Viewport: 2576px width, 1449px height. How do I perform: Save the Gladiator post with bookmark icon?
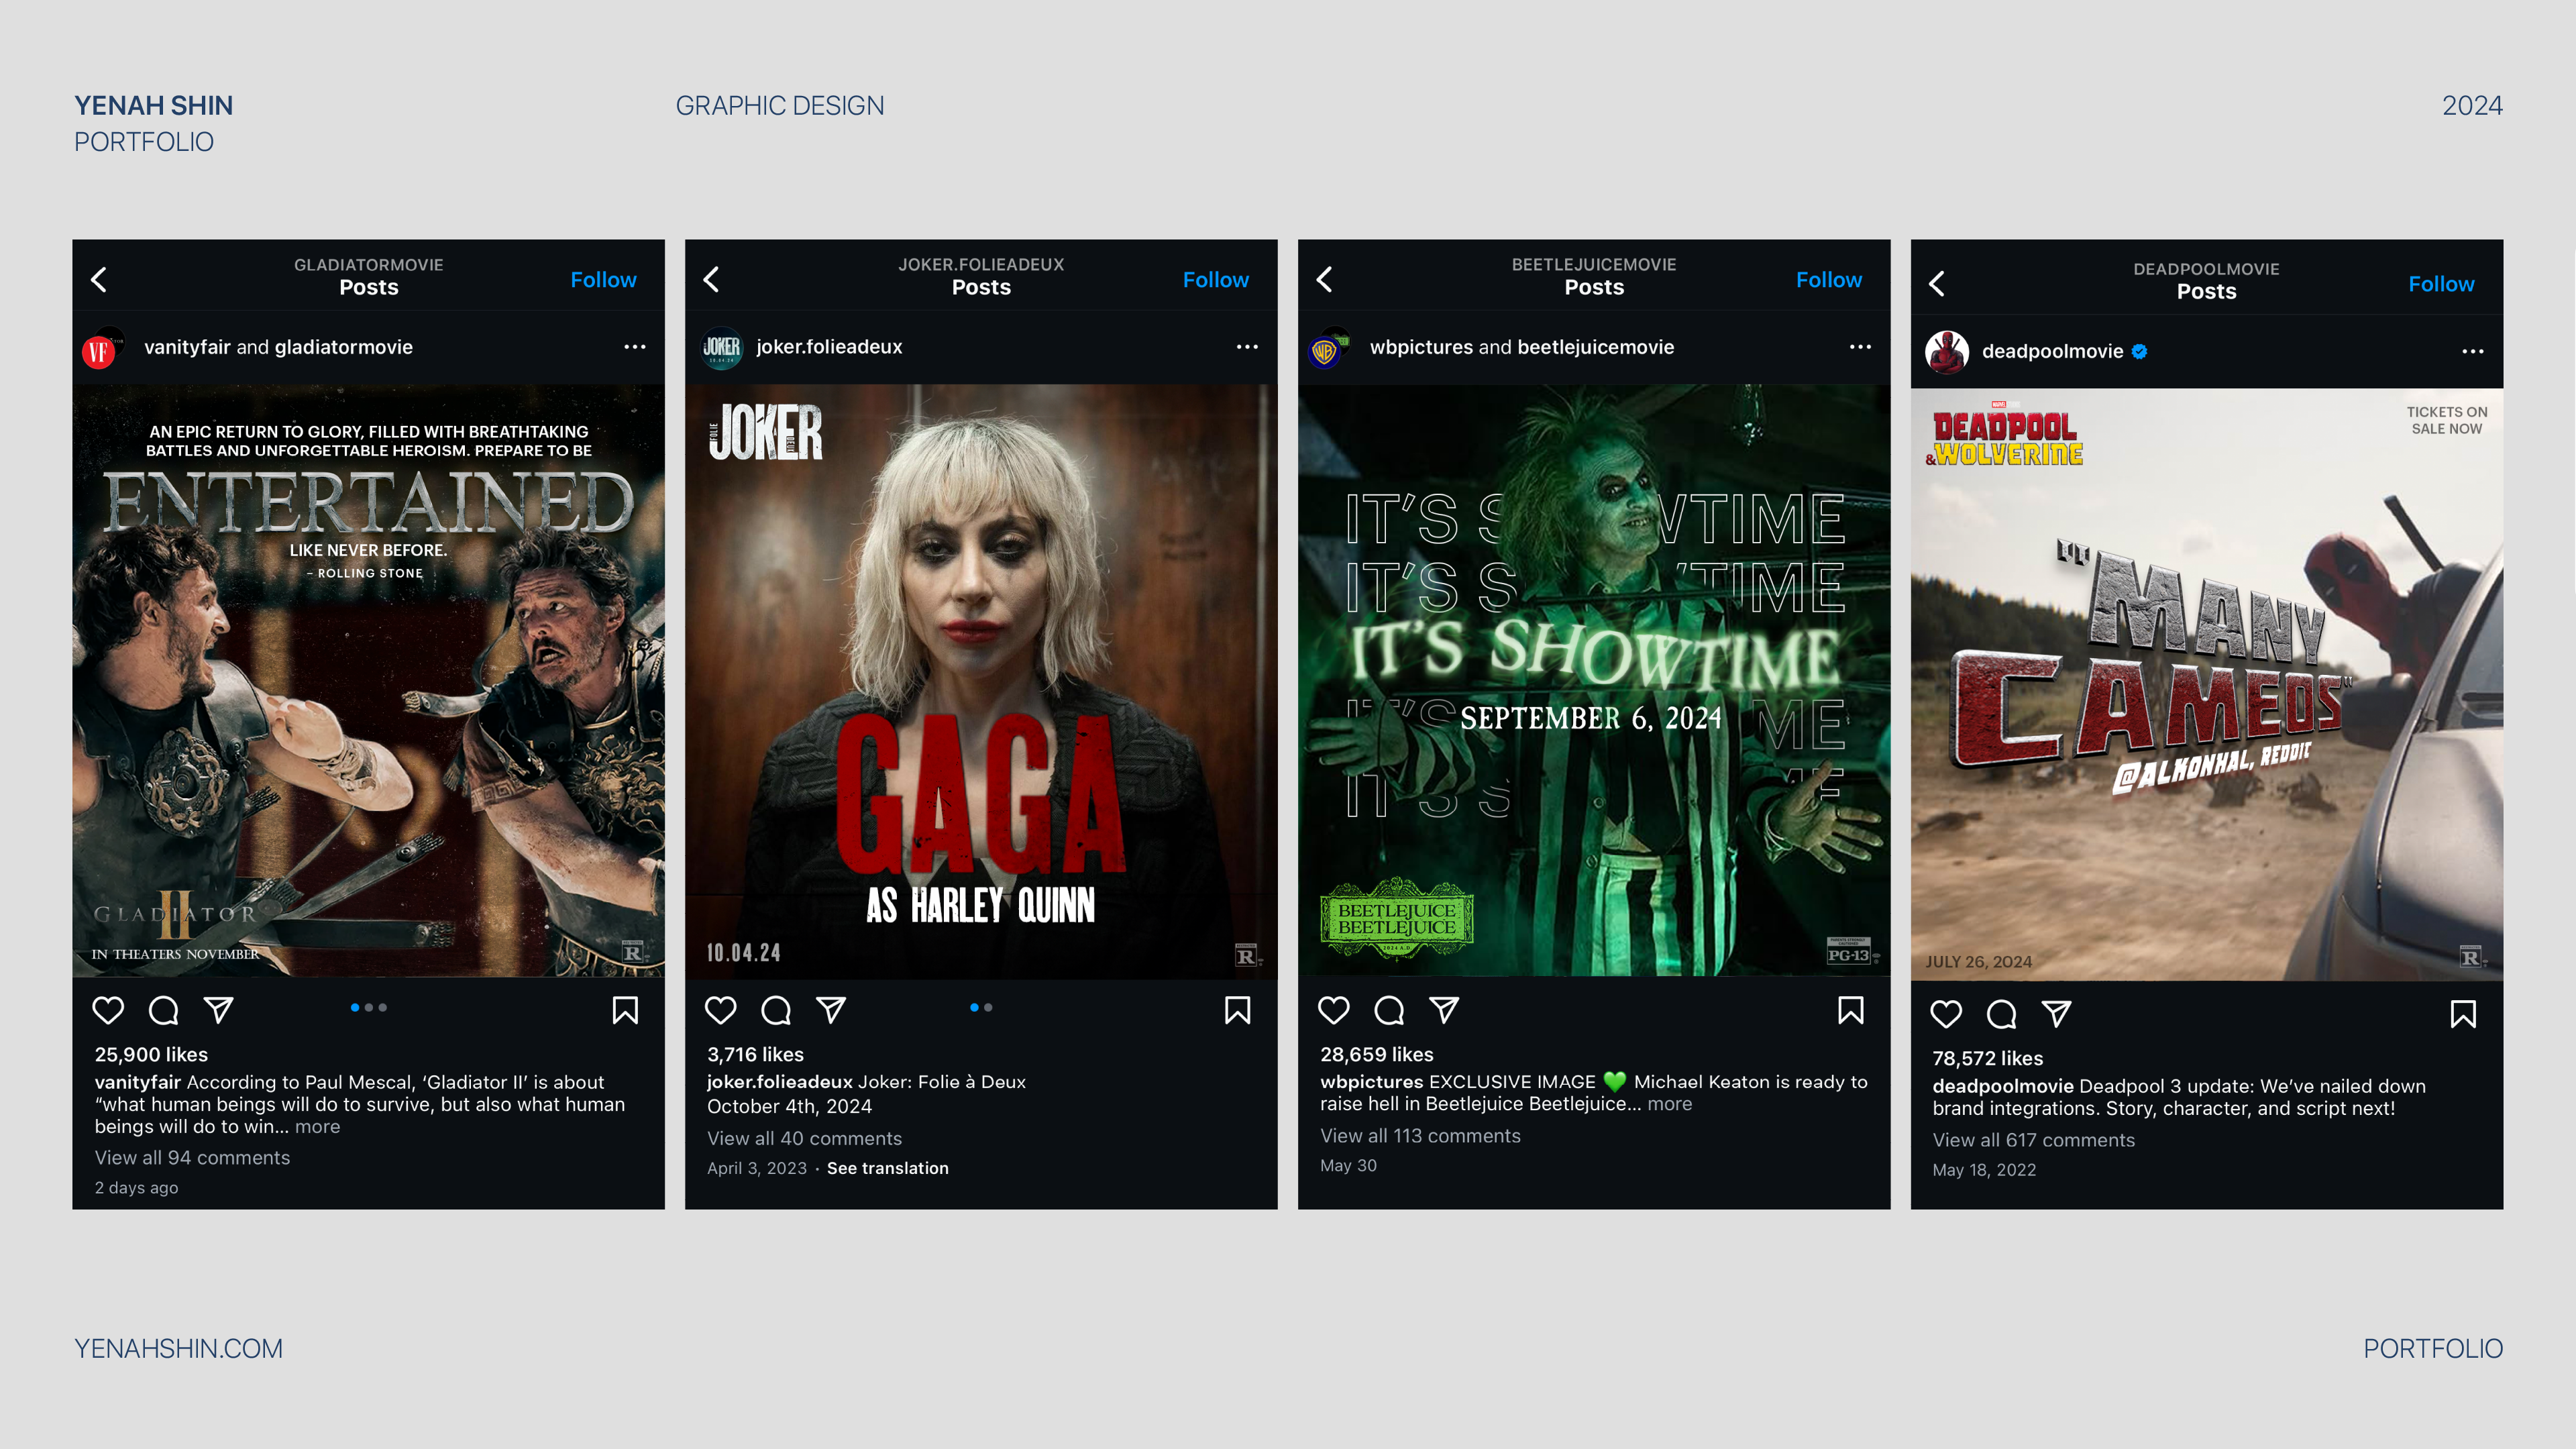click(x=625, y=1010)
